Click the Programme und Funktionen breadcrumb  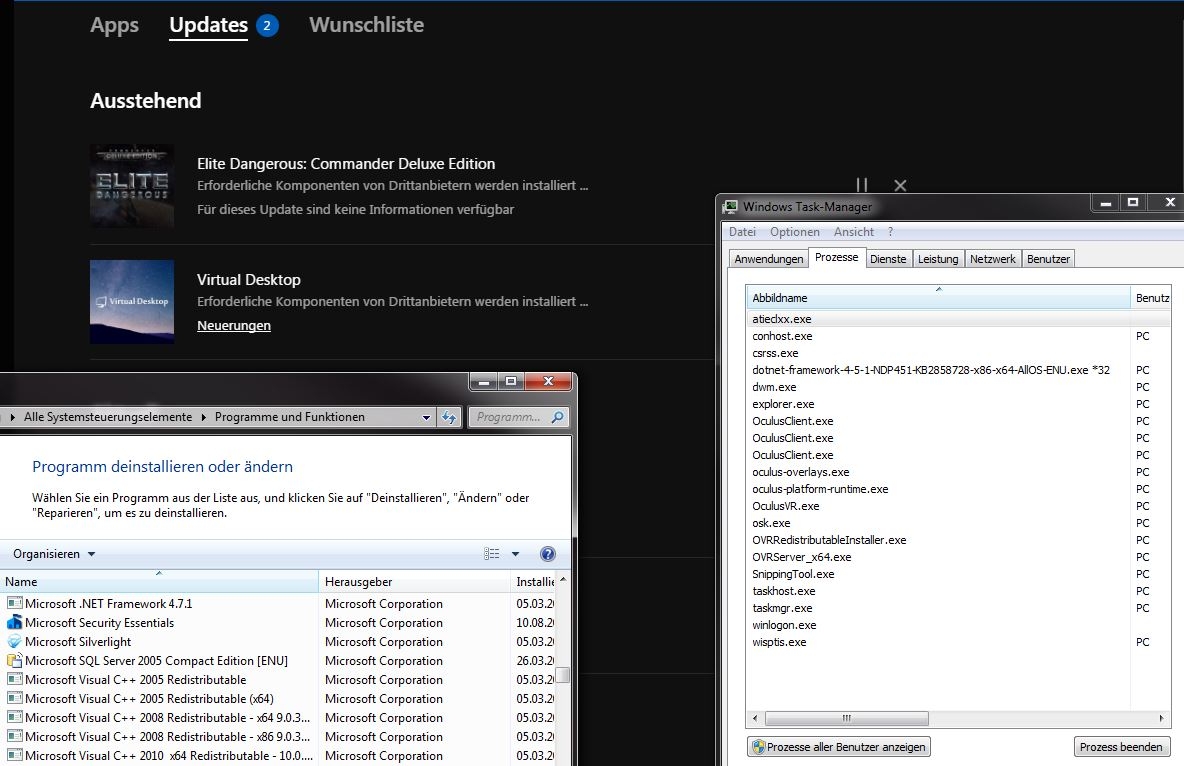(290, 417)
